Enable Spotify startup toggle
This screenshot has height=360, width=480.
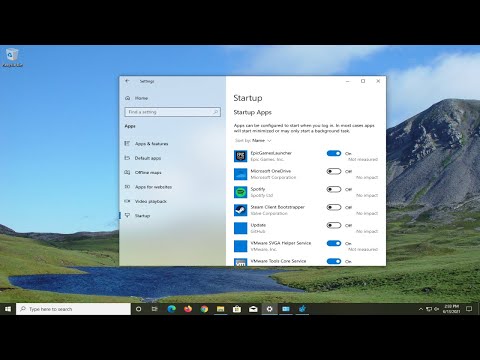click(334, 189)
